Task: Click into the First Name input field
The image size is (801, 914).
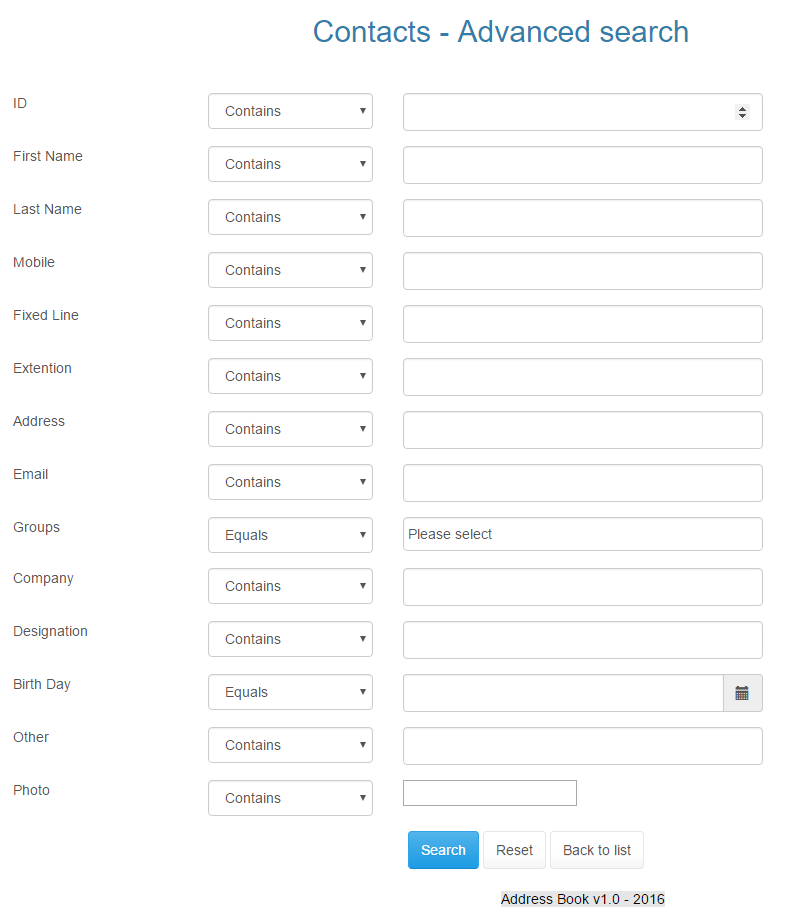Action: pyautogui.click(x=582, y=165)
